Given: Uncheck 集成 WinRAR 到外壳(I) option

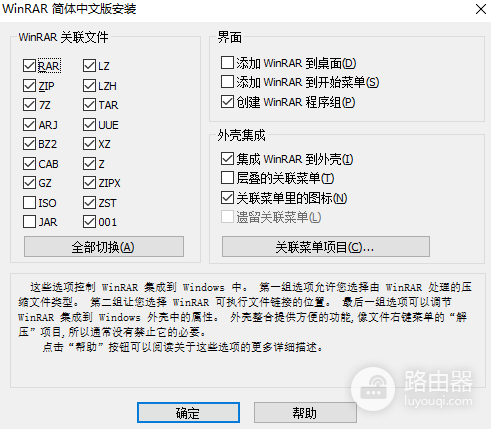Looking at the screenshot, I should coord(227,159).
